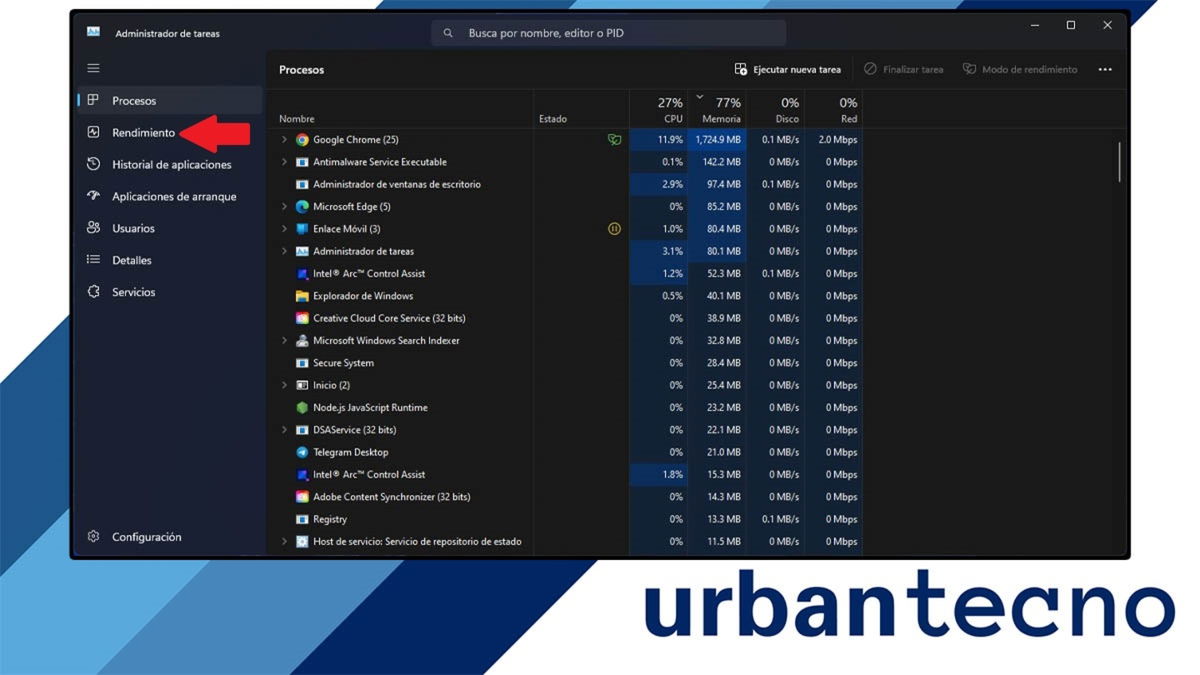Click the Modo de rendimiento leaf icon
This screenshot has height=675, width=1200.
969,69
